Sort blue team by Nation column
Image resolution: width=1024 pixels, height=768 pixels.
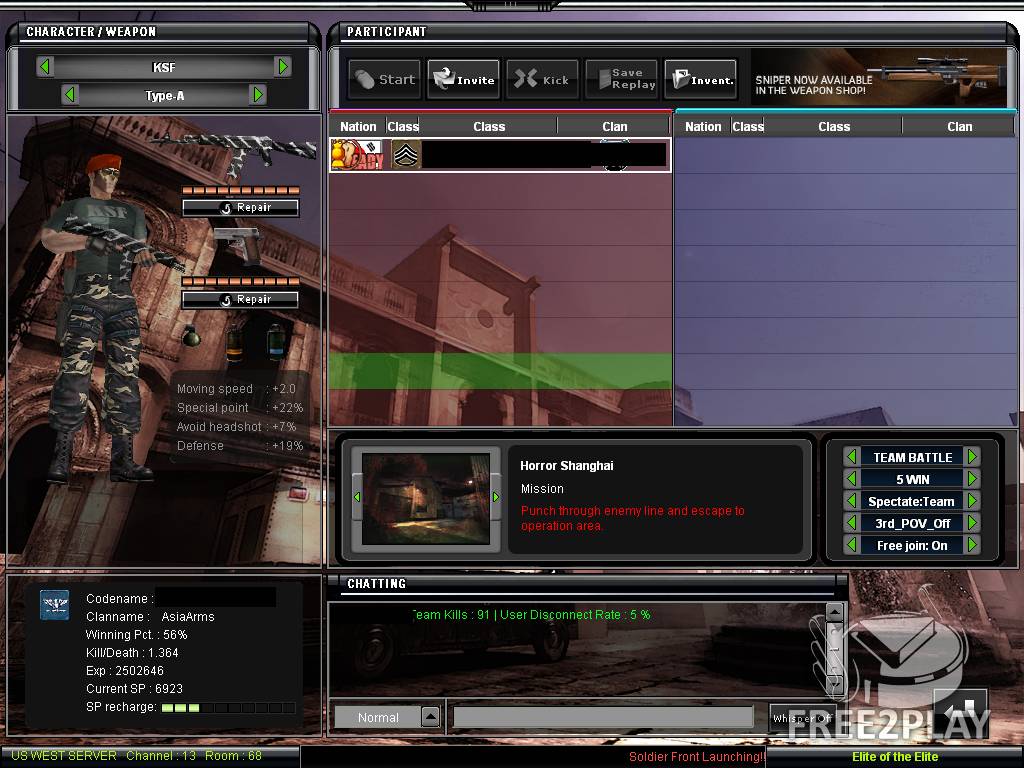click(703, 127)
